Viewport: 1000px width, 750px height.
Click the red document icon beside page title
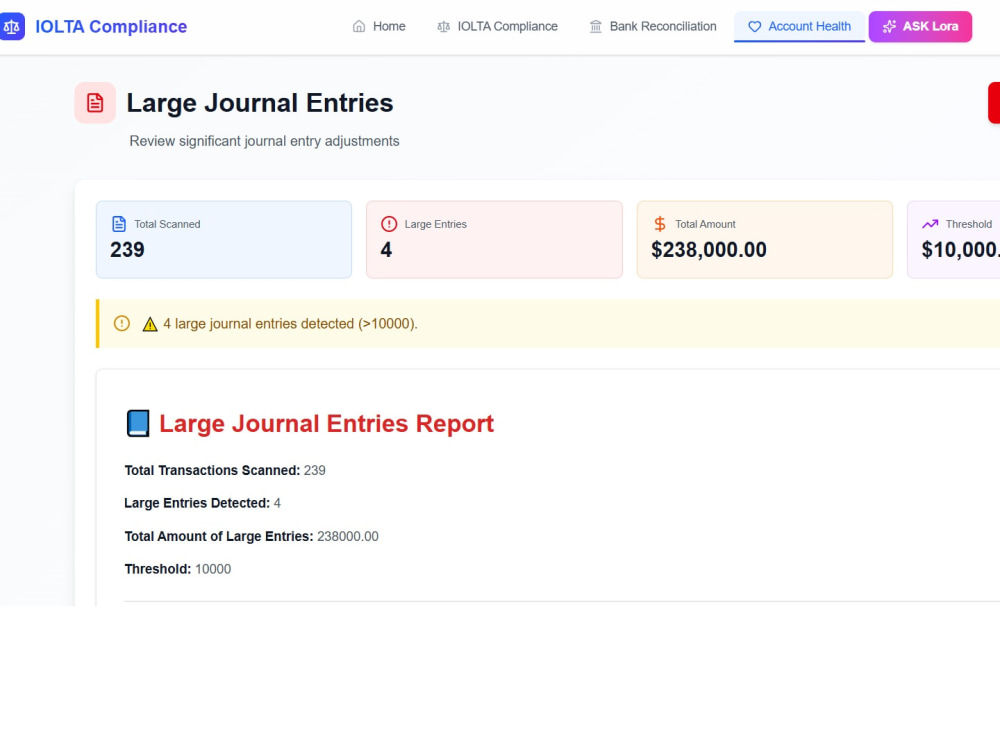point(95,103)
